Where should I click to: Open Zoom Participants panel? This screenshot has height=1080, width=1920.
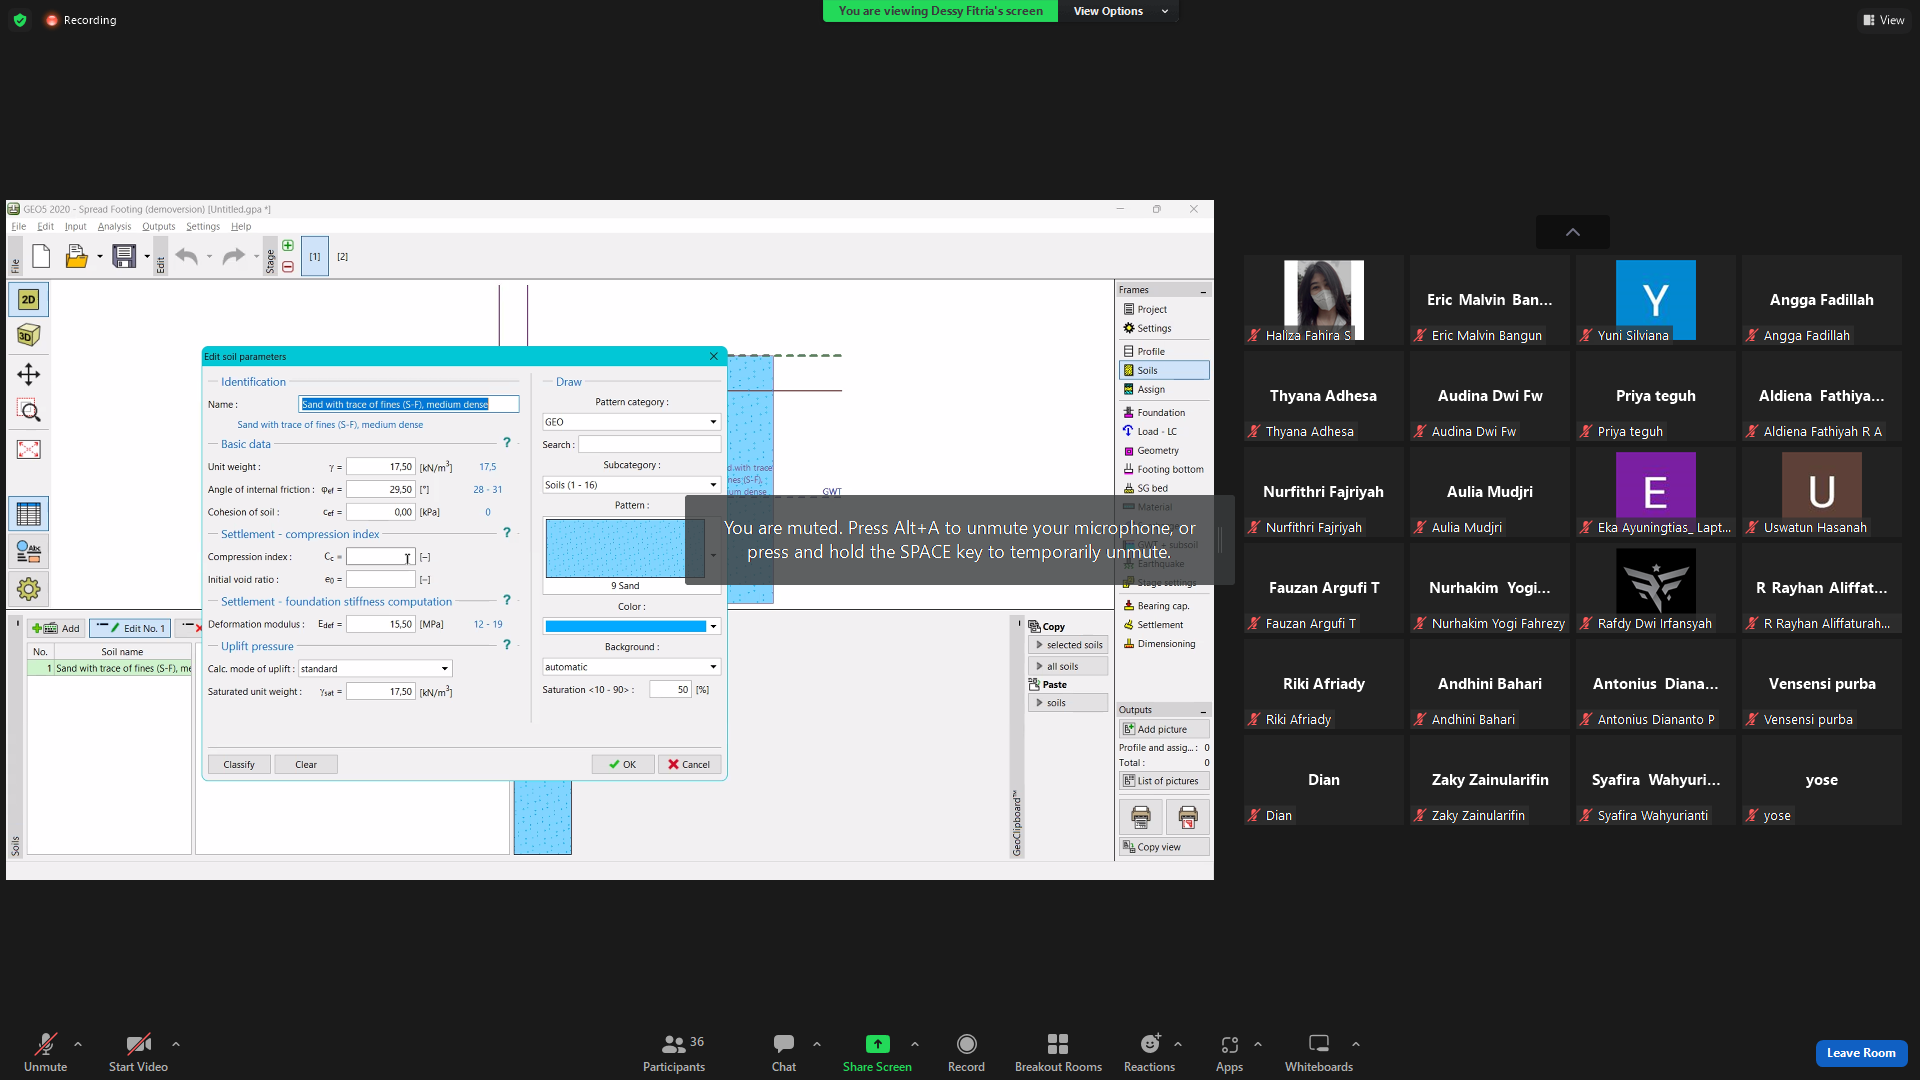674,1053
